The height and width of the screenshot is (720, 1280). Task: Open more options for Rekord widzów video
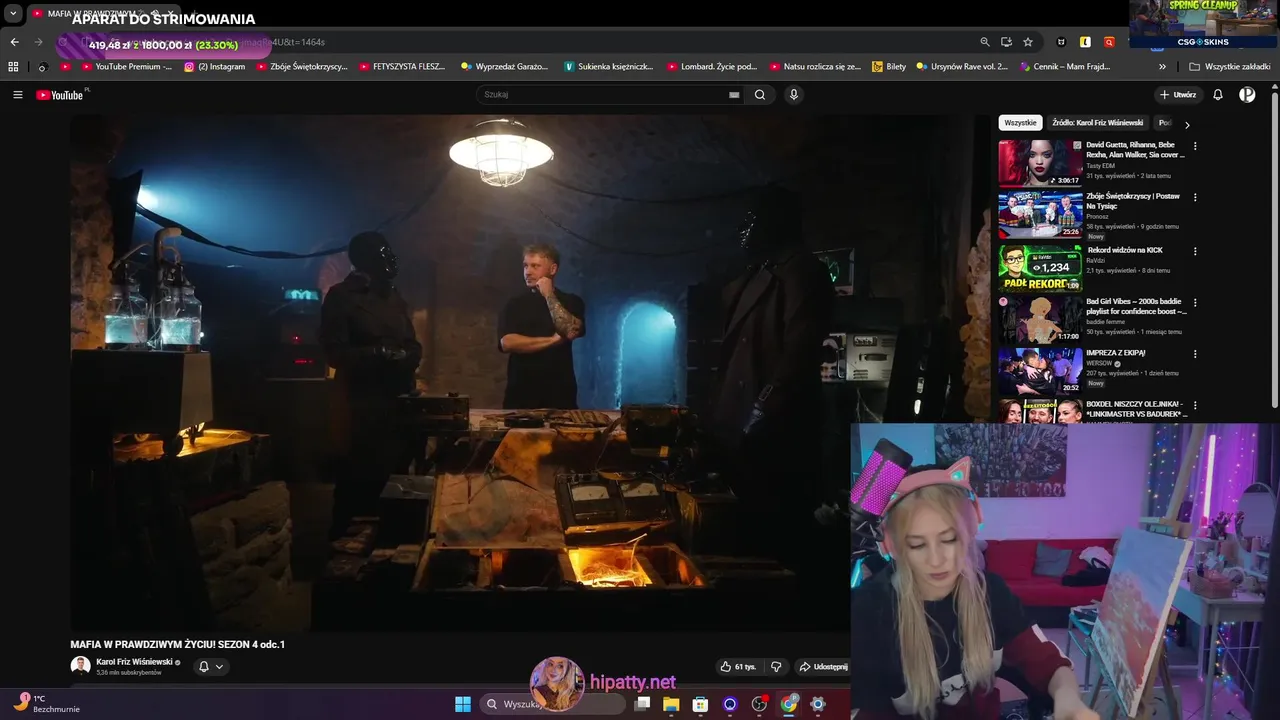[x=1195, y=251]
